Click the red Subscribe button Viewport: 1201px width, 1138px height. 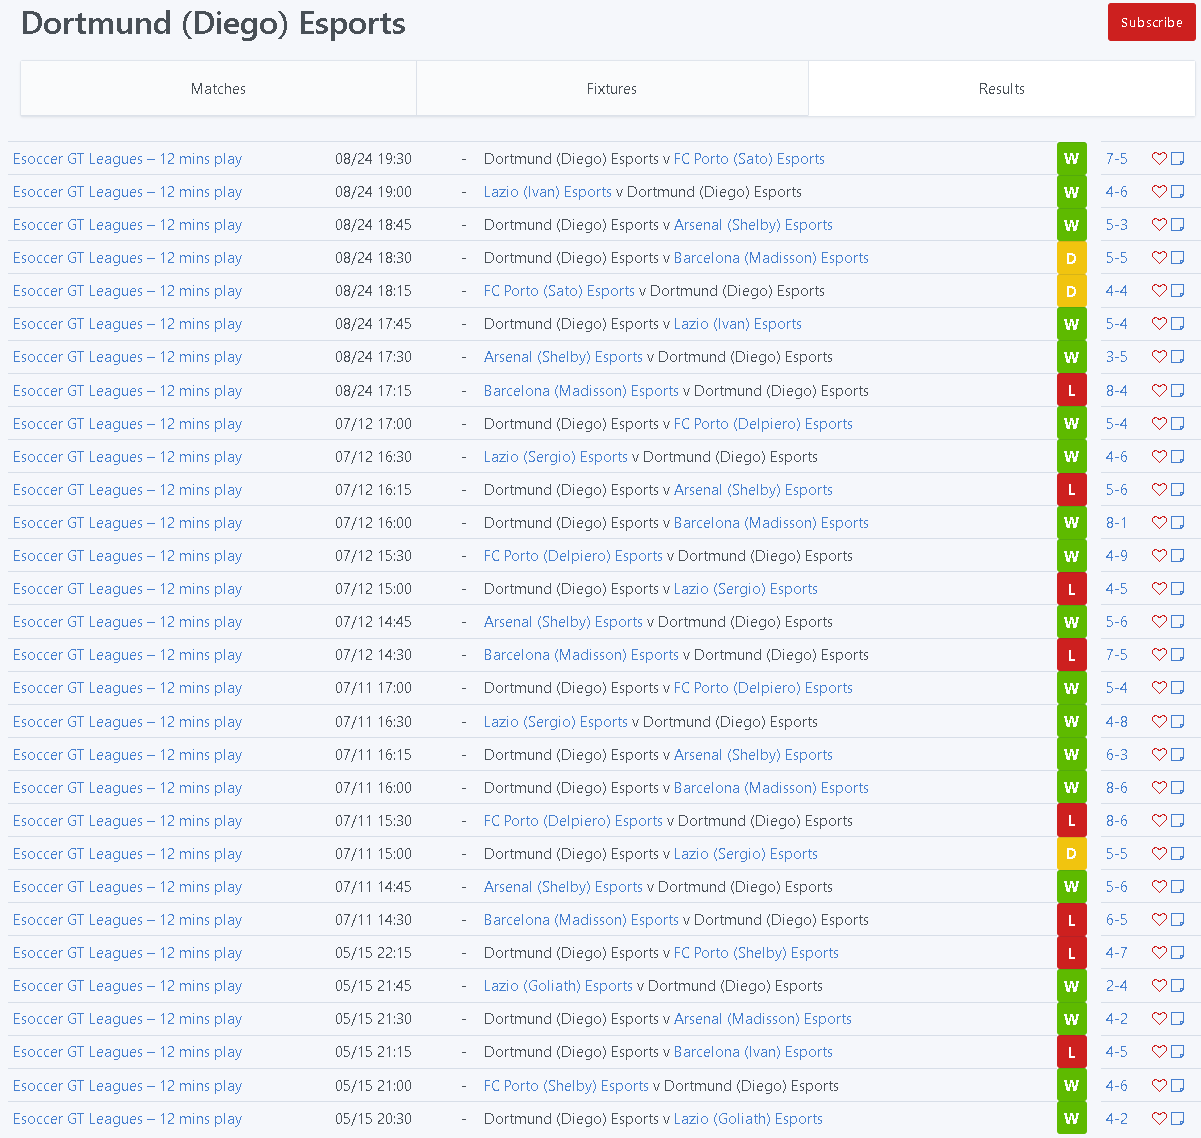point(1151,22)
